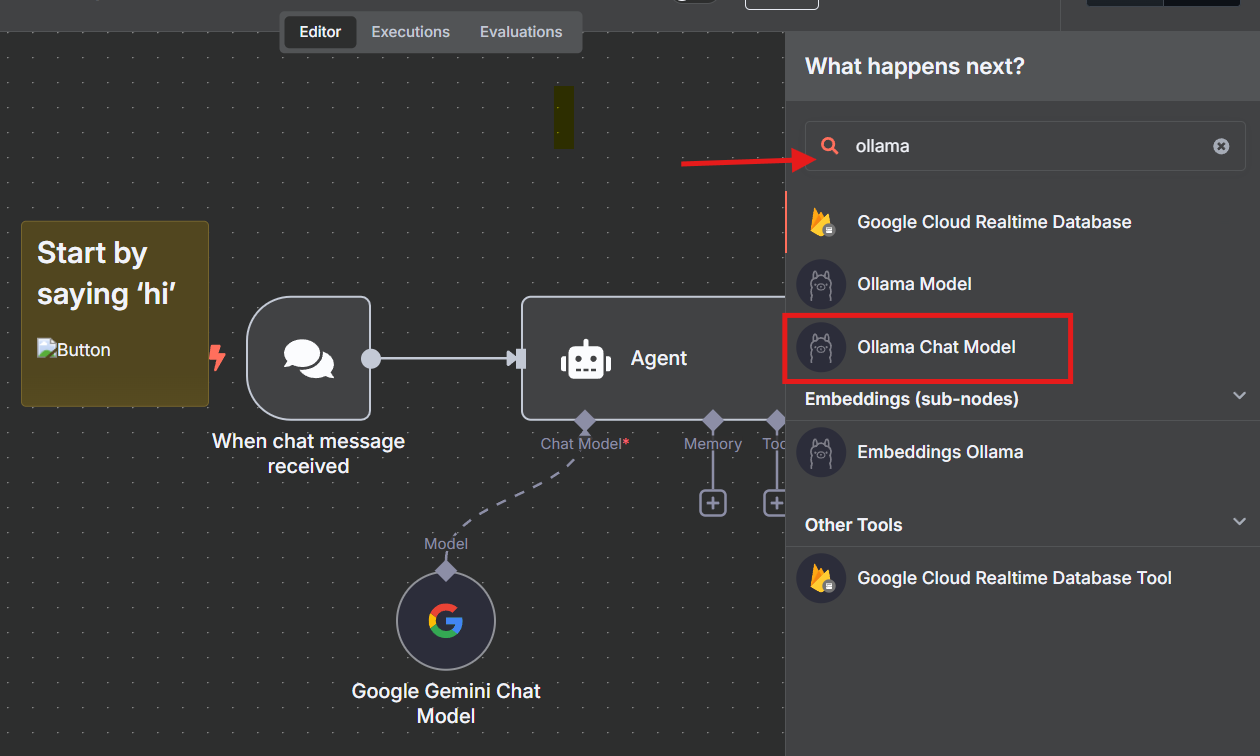Open the Executions tab
This screenshot has height=756, width=1260.
pyautogui.click(x=410, y=32)
